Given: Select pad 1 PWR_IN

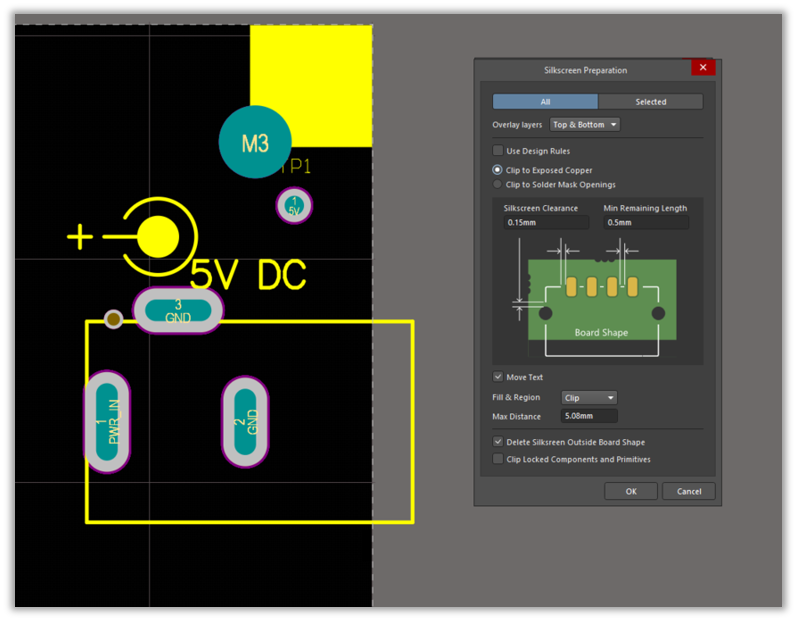Looking at the screenshot, I should tap(107, 422).
